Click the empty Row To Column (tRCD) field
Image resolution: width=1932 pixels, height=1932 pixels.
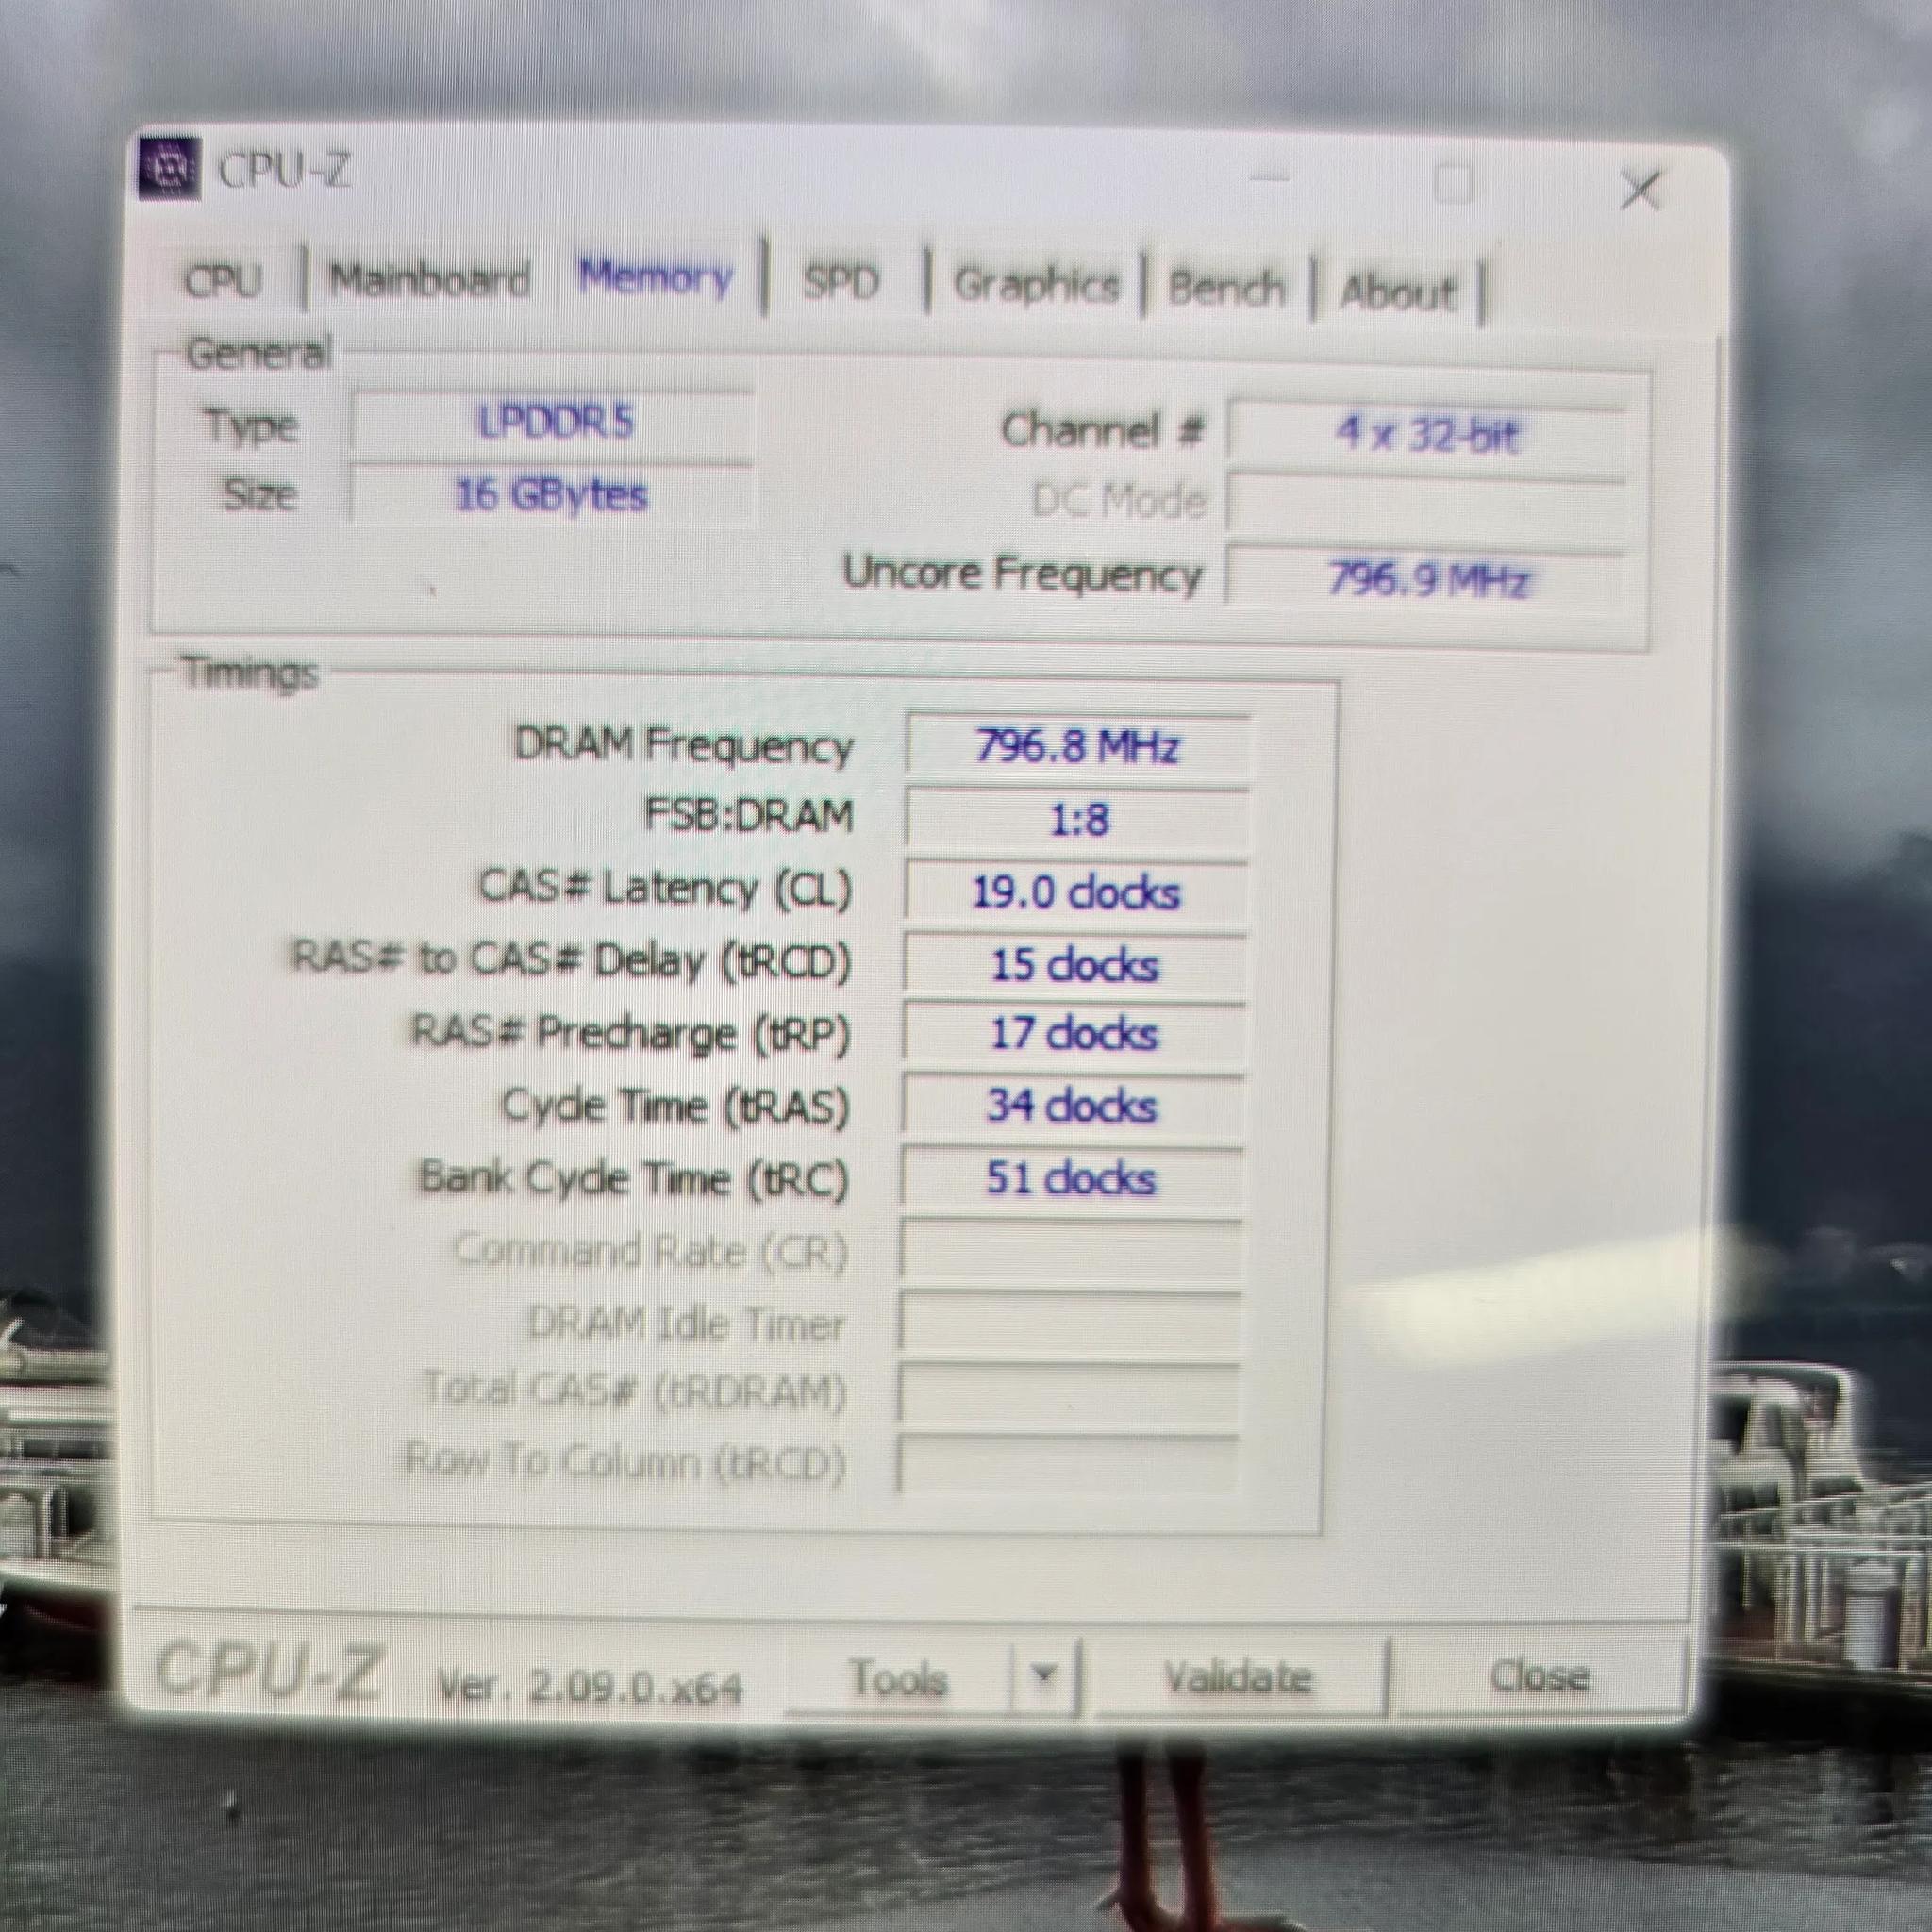tap(1068, 1465)
